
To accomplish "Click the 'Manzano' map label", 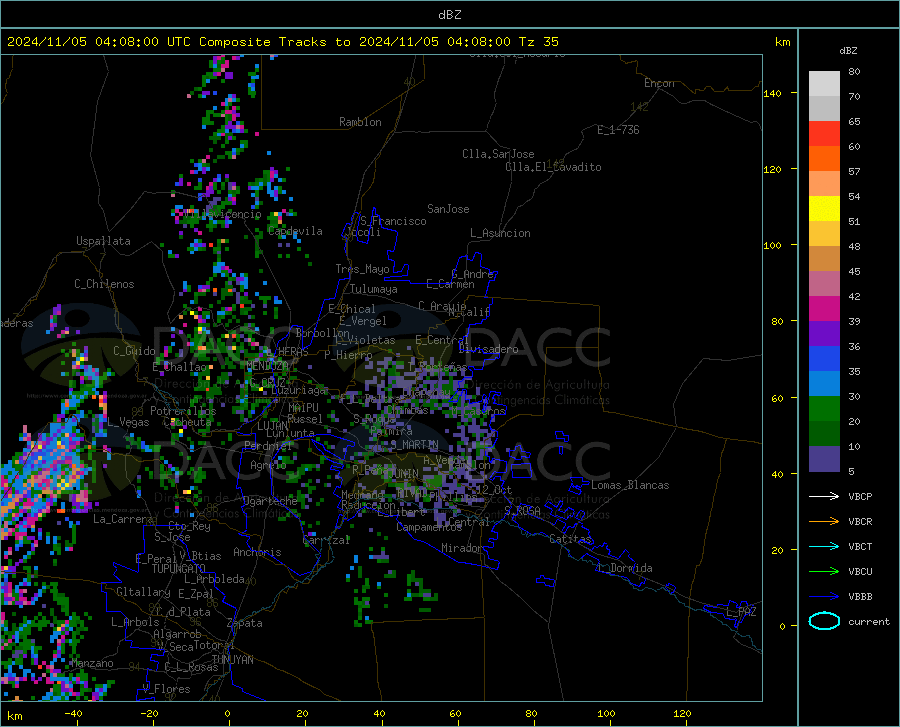I will (x=92, y=663).
